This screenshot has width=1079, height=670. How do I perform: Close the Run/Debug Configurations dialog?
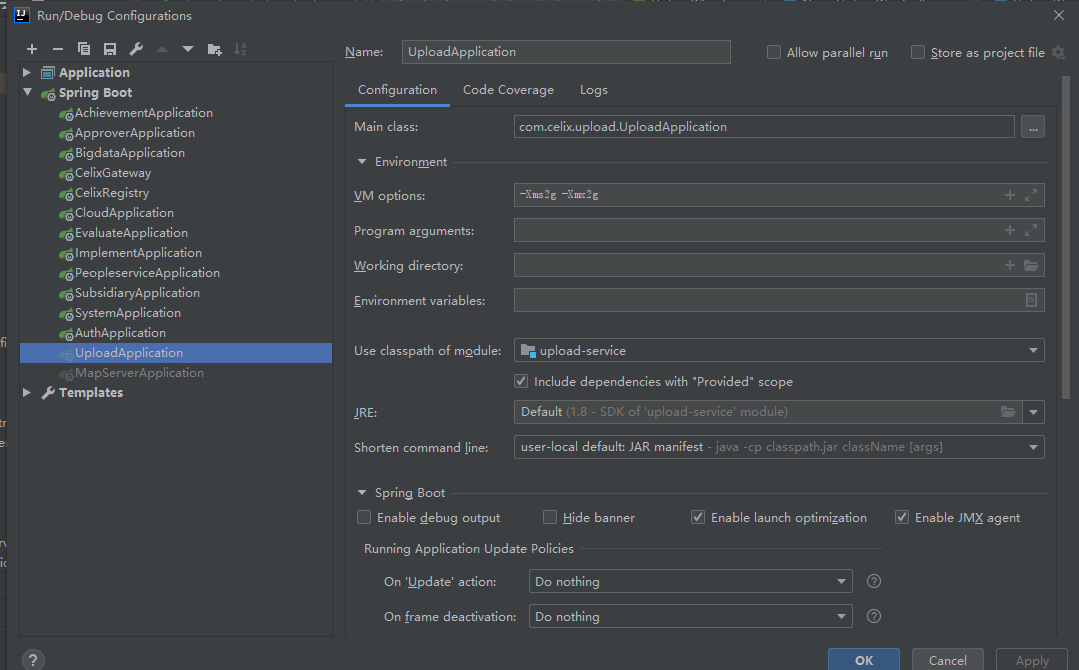(1058, 15)
